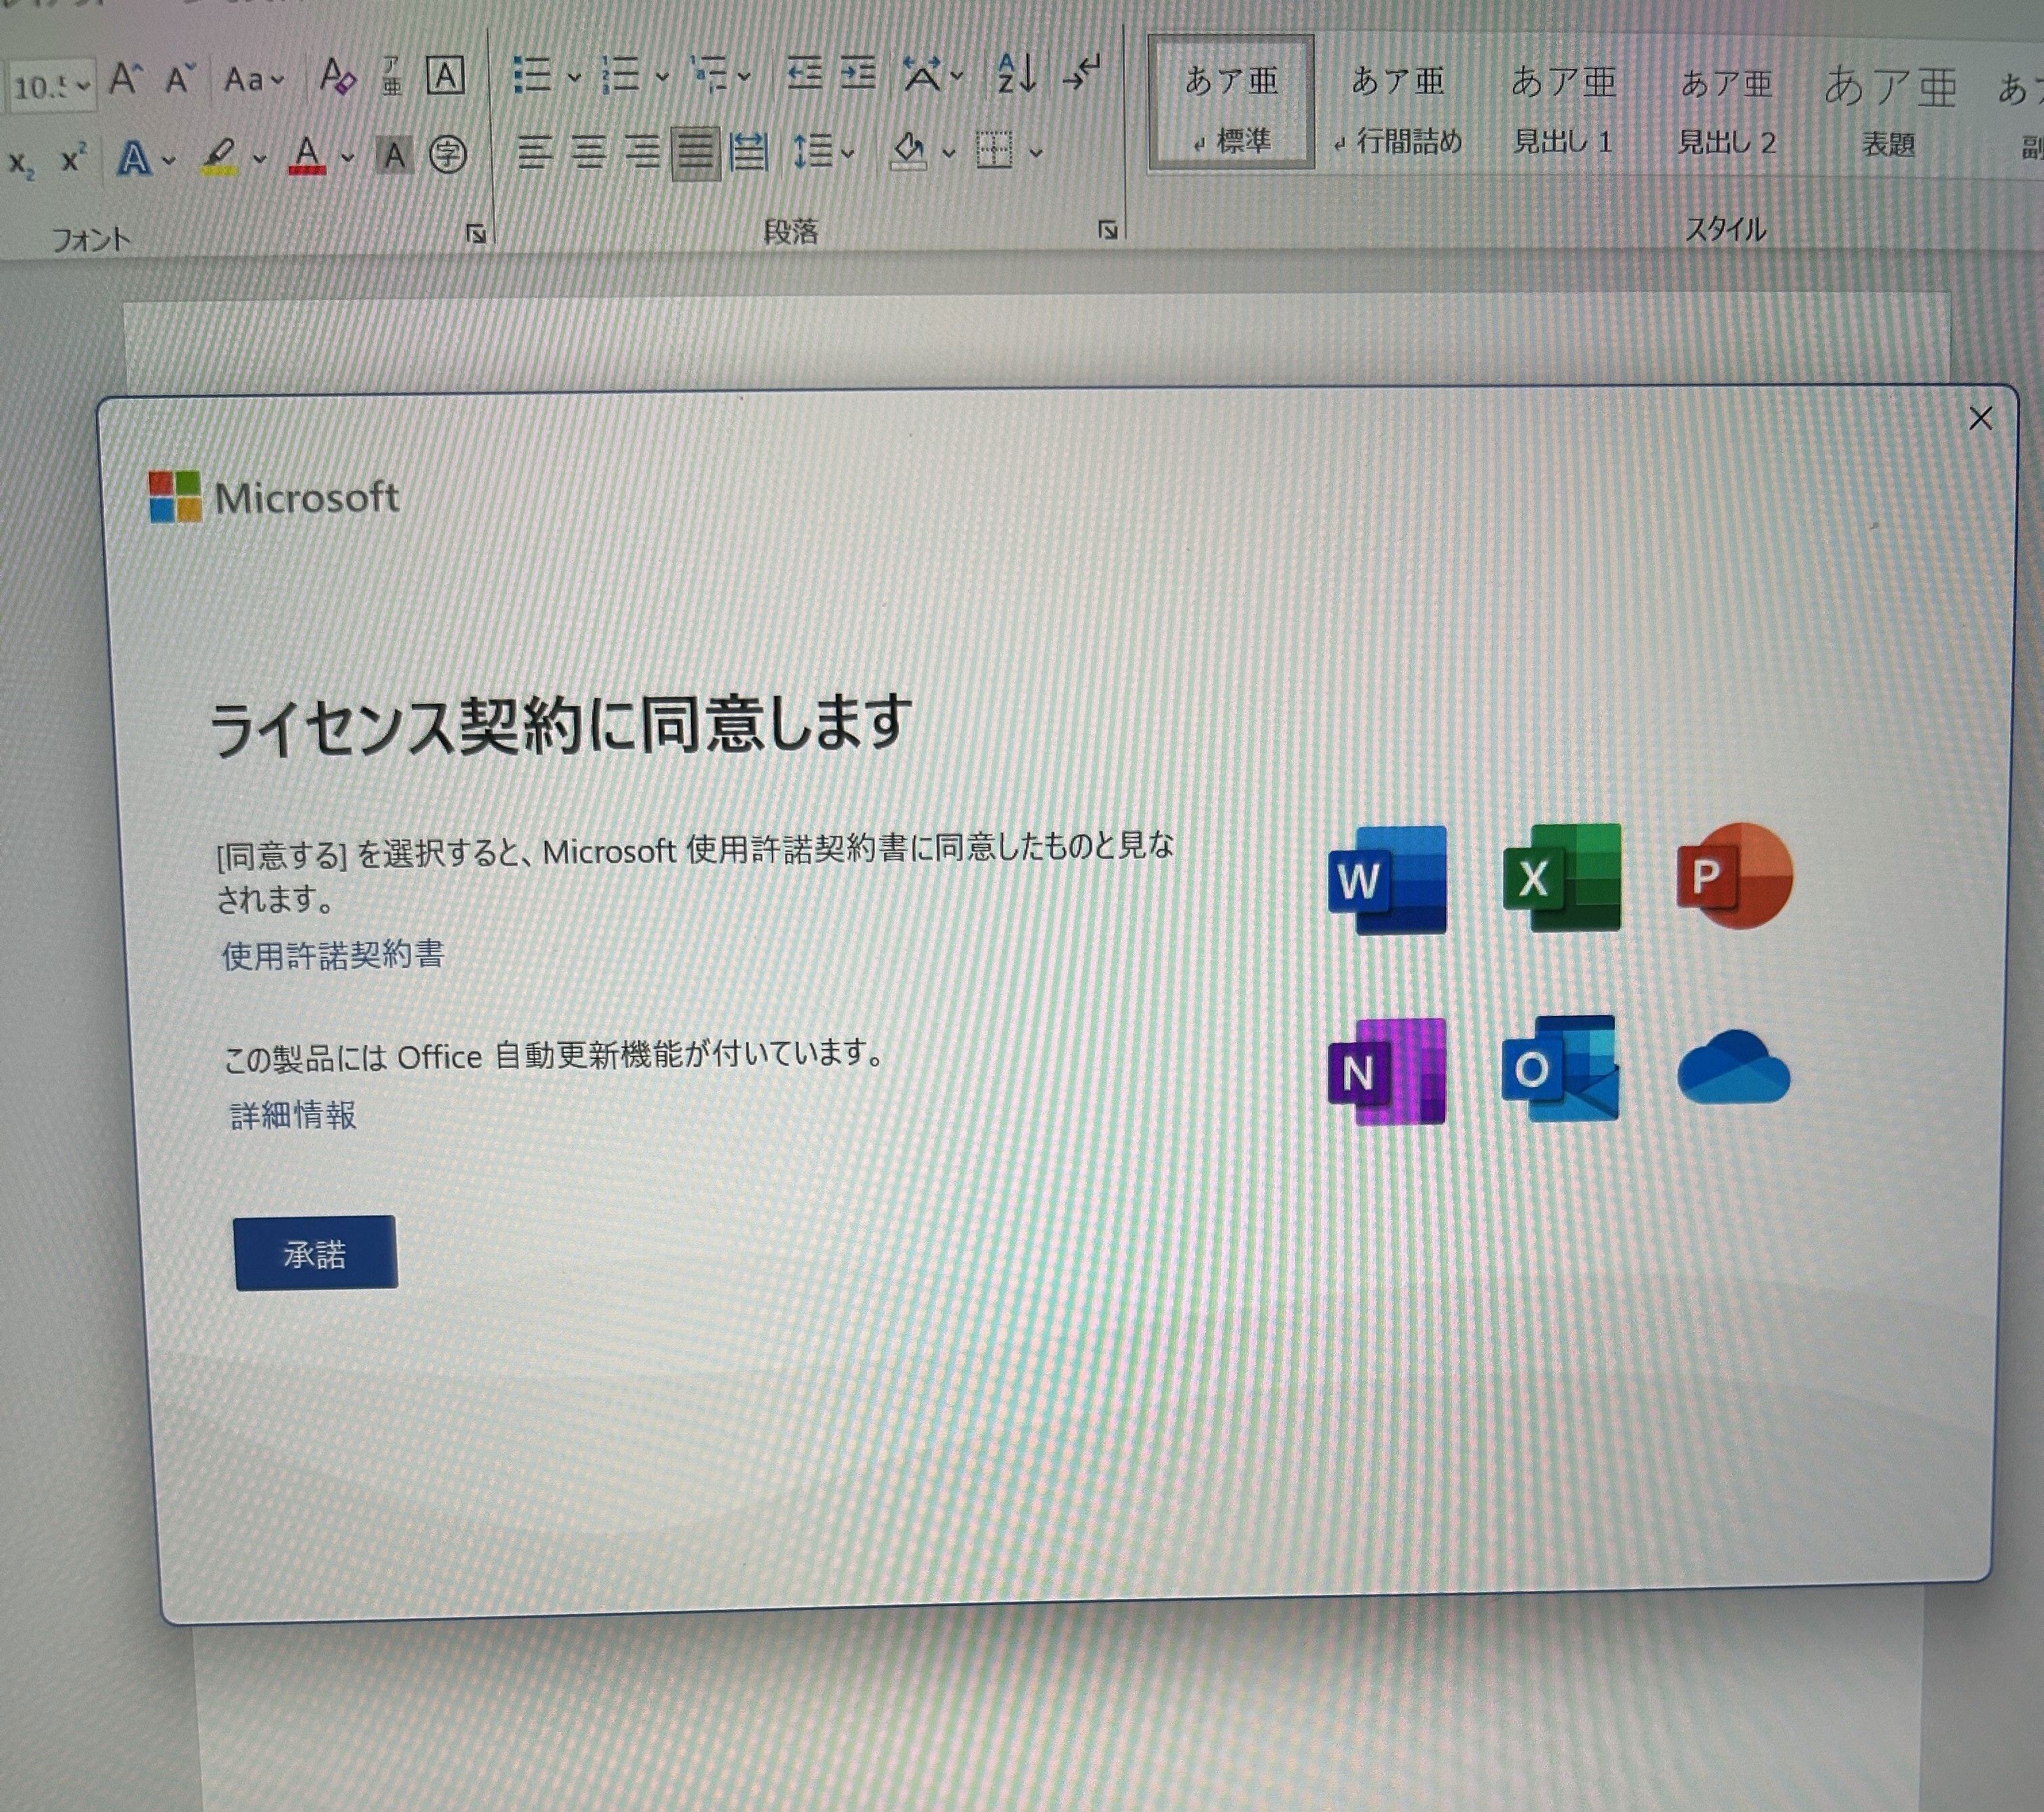Image resolution: width=2044 pixels, height=1812 pixels.
Task: Click the borders icon
Action: point(994,152)
